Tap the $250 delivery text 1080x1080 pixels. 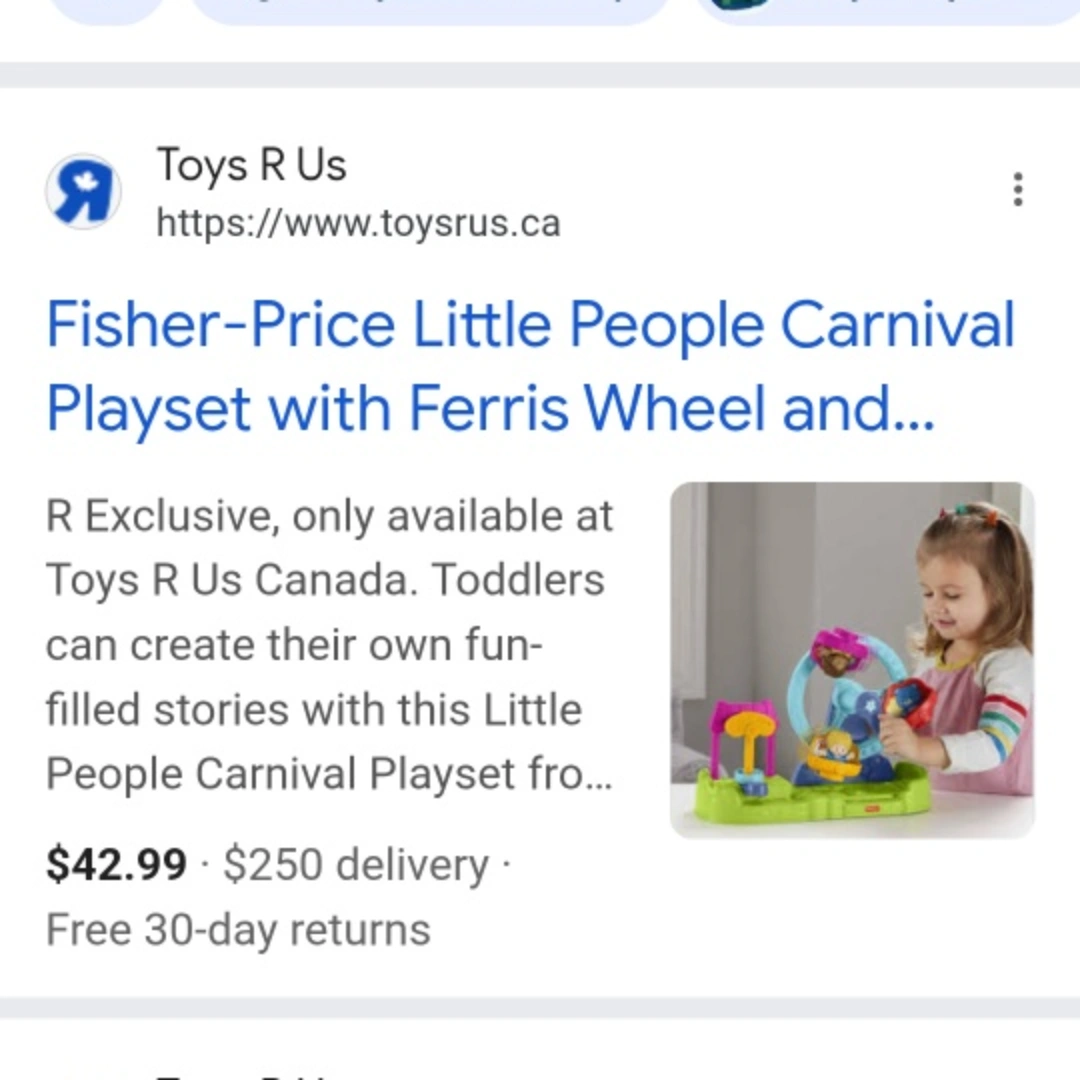coord(355,865)
